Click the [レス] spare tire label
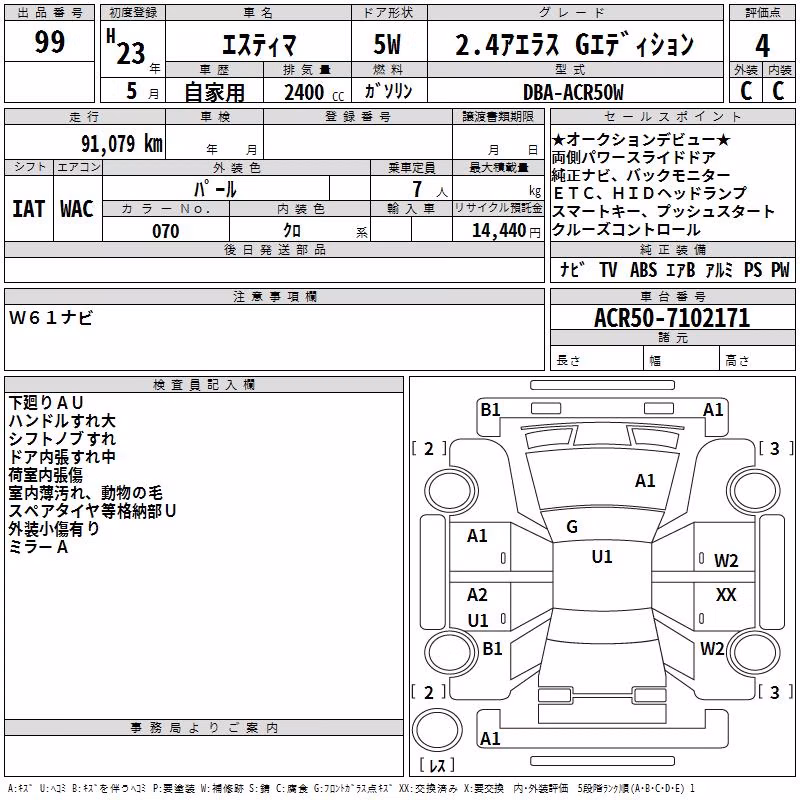This screenshot has height=800, width=800. 437,764
